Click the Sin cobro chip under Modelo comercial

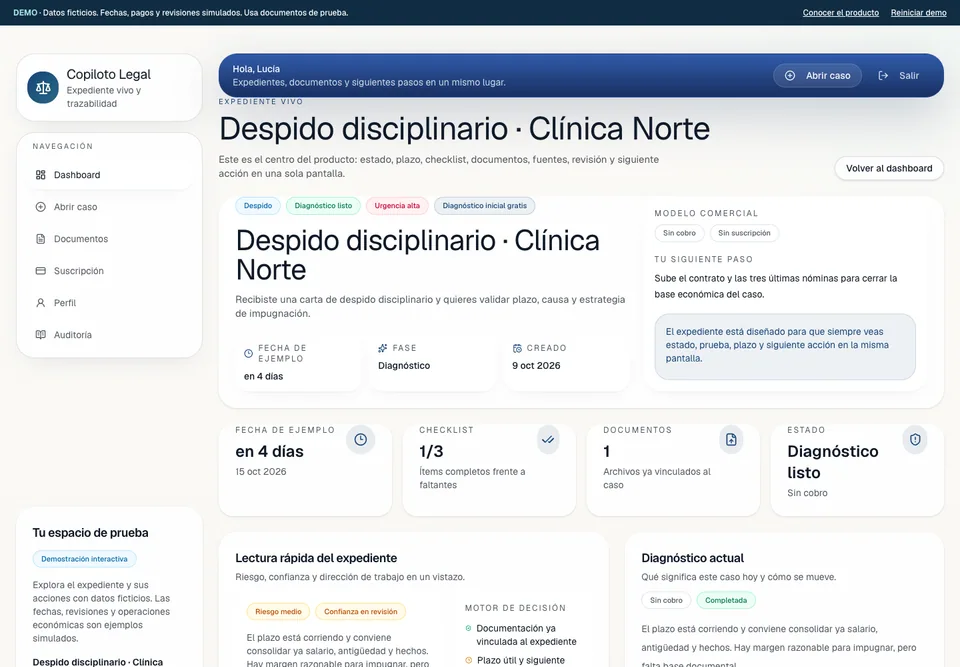click(679, 233)
